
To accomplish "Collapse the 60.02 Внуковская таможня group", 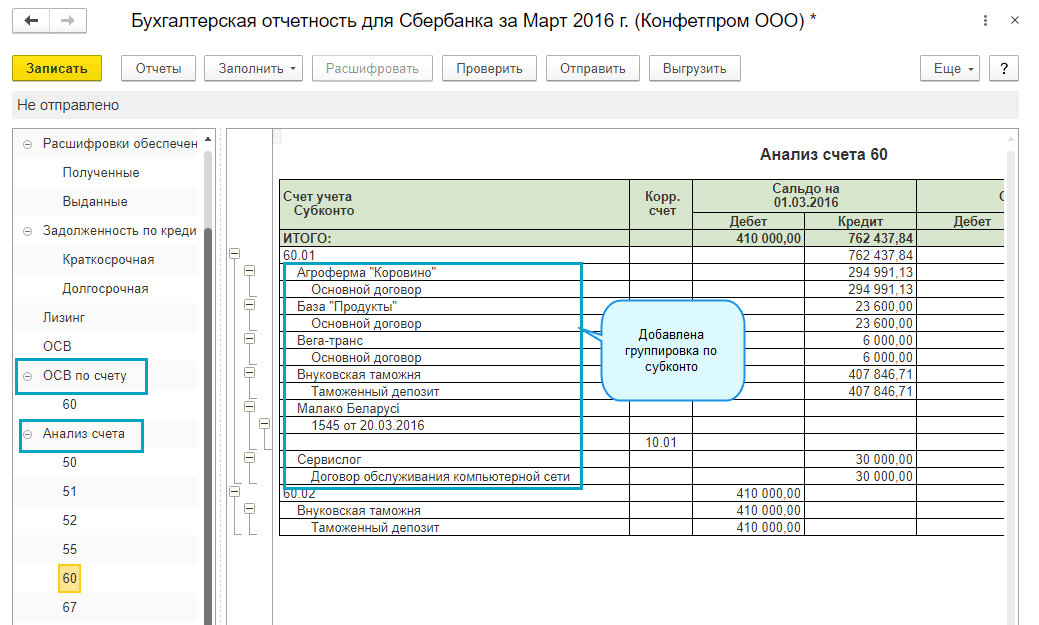I will pos(249,509).
